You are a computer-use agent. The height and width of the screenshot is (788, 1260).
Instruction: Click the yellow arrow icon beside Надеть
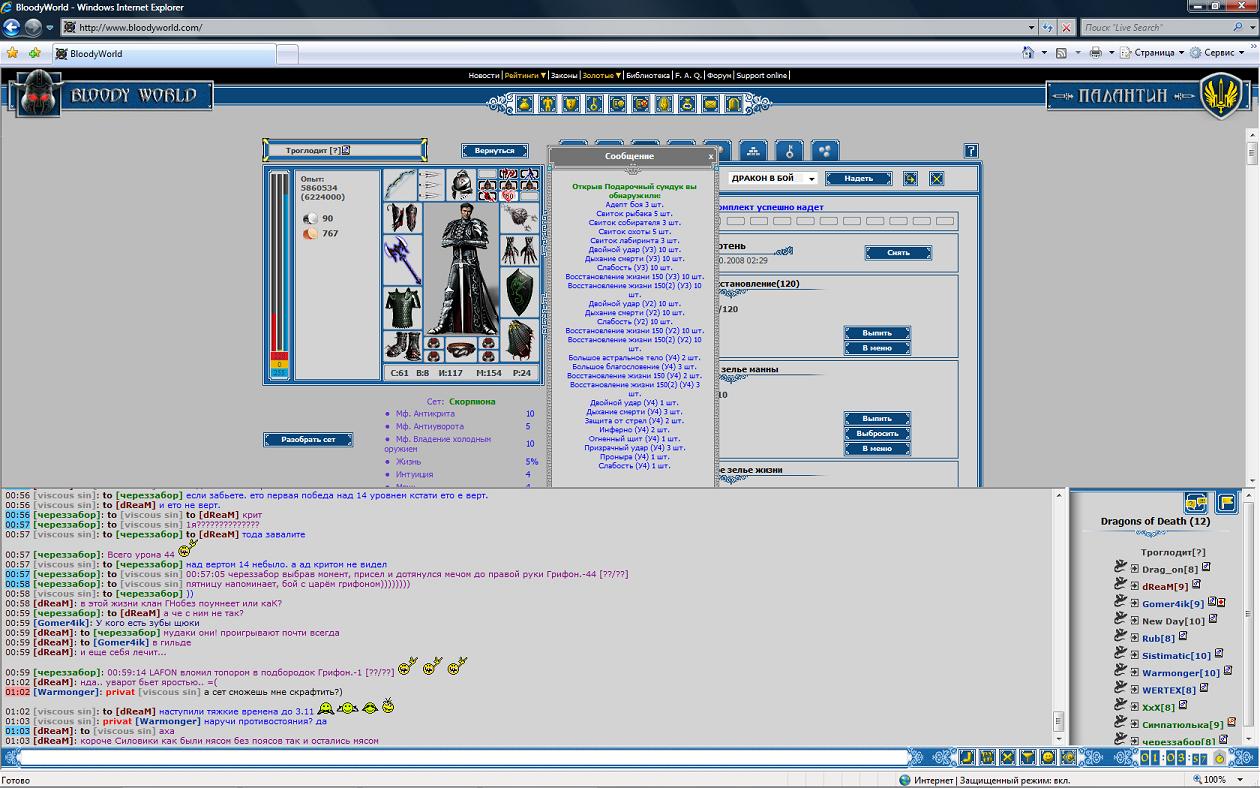click(x=910, y=179)
